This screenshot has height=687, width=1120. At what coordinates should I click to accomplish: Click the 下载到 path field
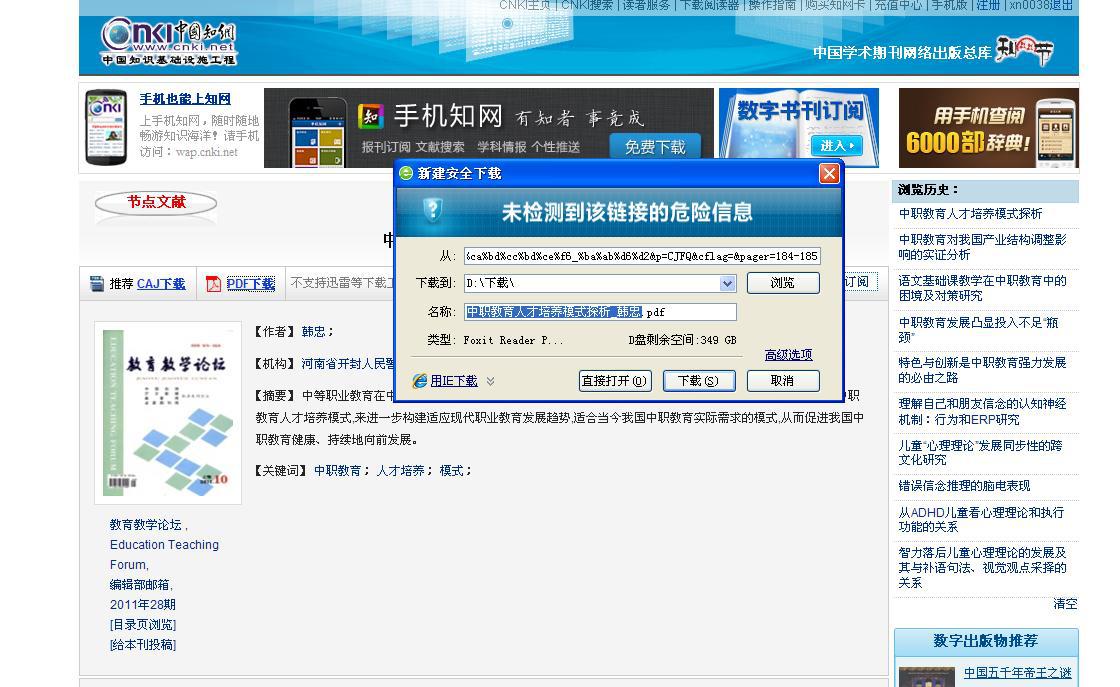pyautogui.click(x=600, y=284)
